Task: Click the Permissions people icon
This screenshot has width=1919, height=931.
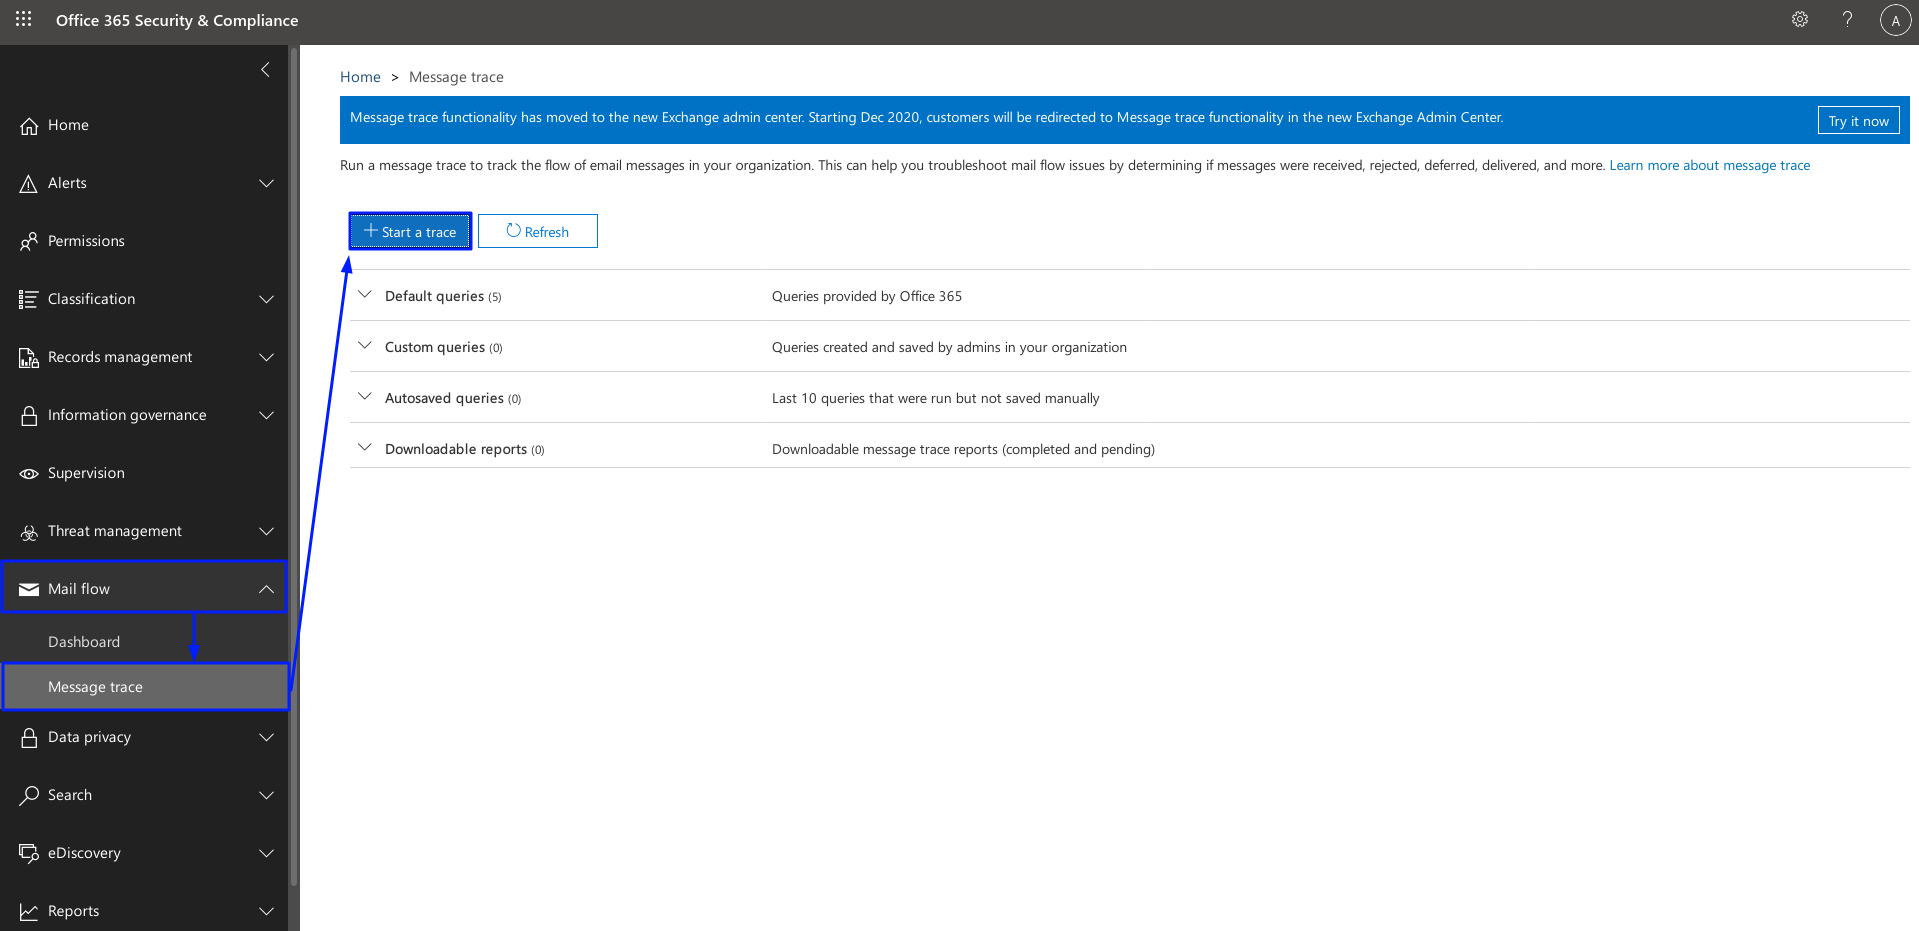Action: click(29, 241)
